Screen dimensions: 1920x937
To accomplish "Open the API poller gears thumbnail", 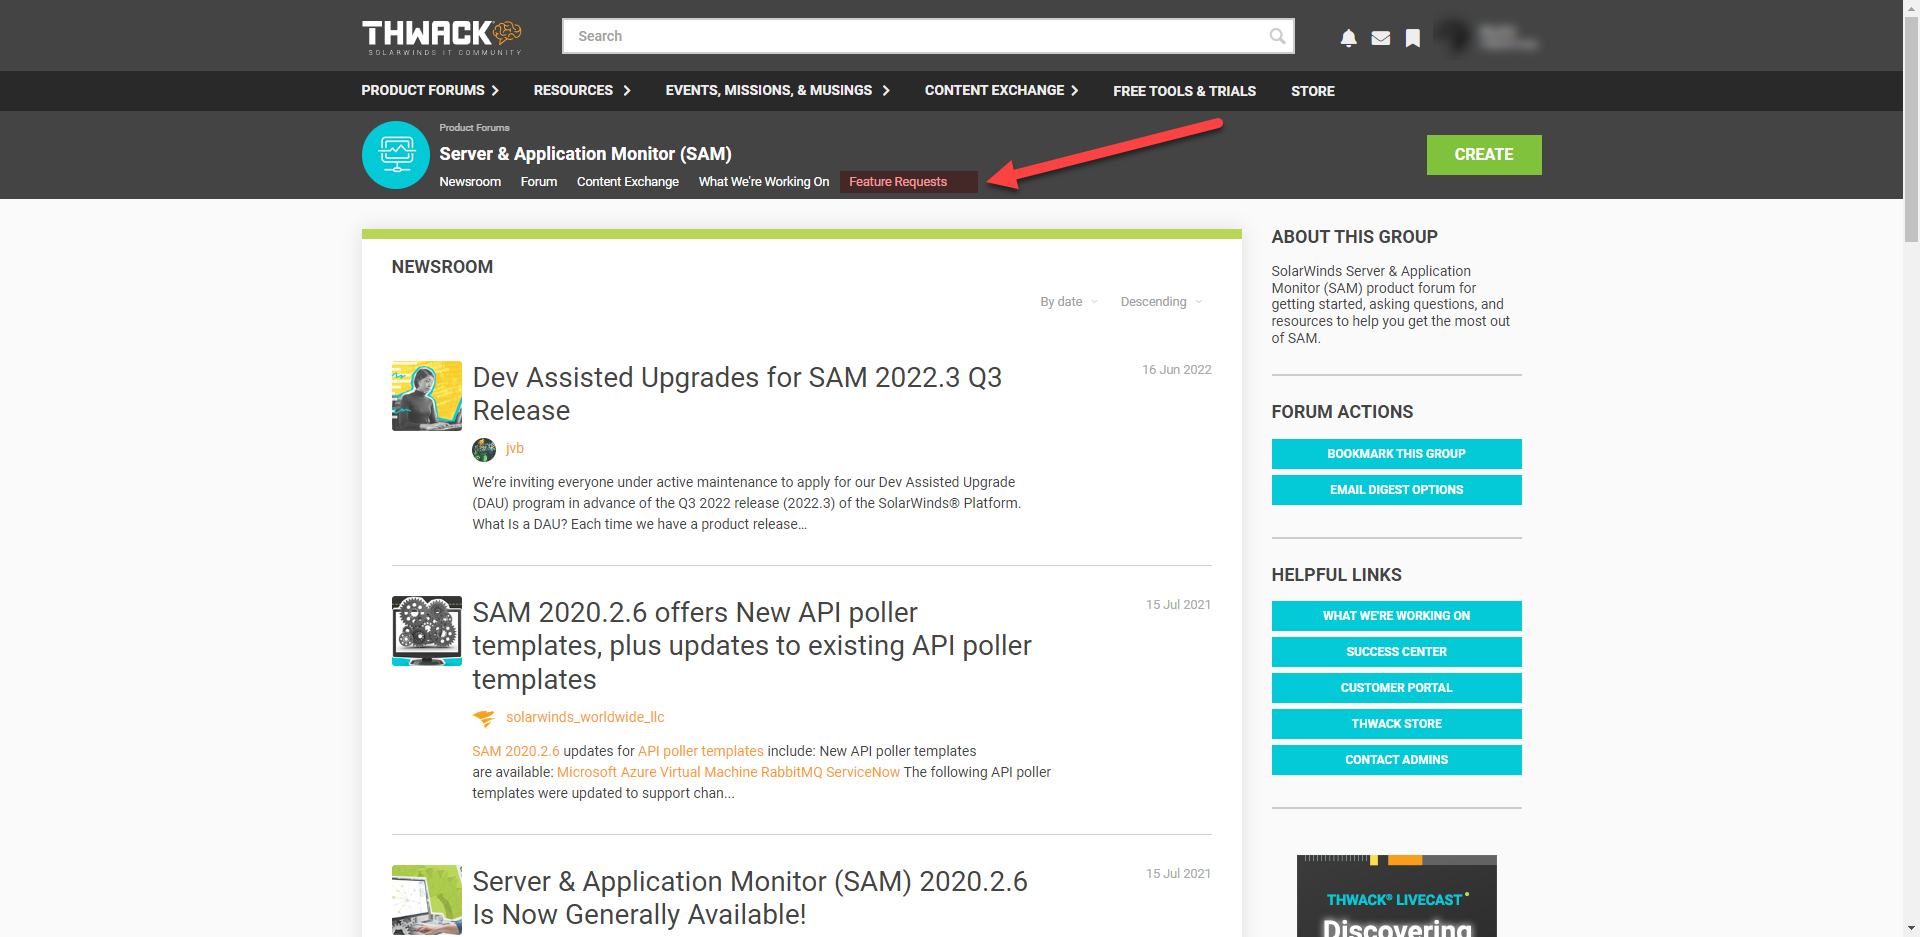I will [427, 631].
